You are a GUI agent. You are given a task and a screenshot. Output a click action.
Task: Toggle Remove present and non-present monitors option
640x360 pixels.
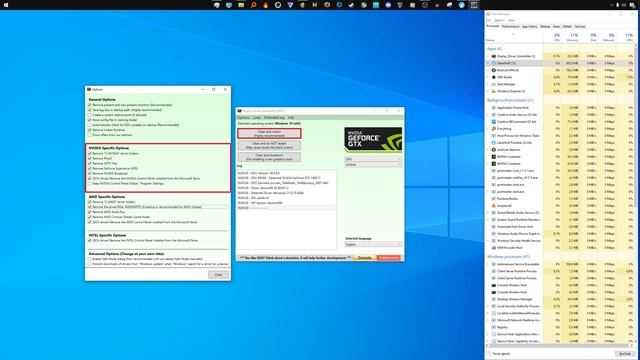(90, 105)
